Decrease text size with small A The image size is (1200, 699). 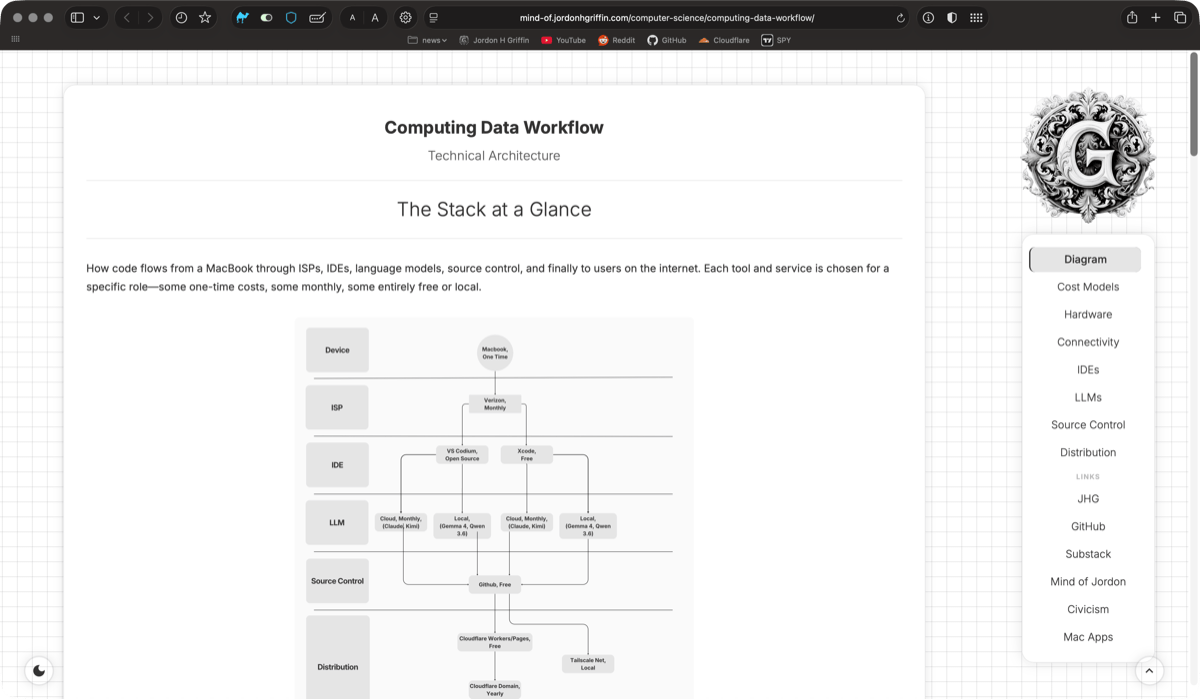(352, 17)
